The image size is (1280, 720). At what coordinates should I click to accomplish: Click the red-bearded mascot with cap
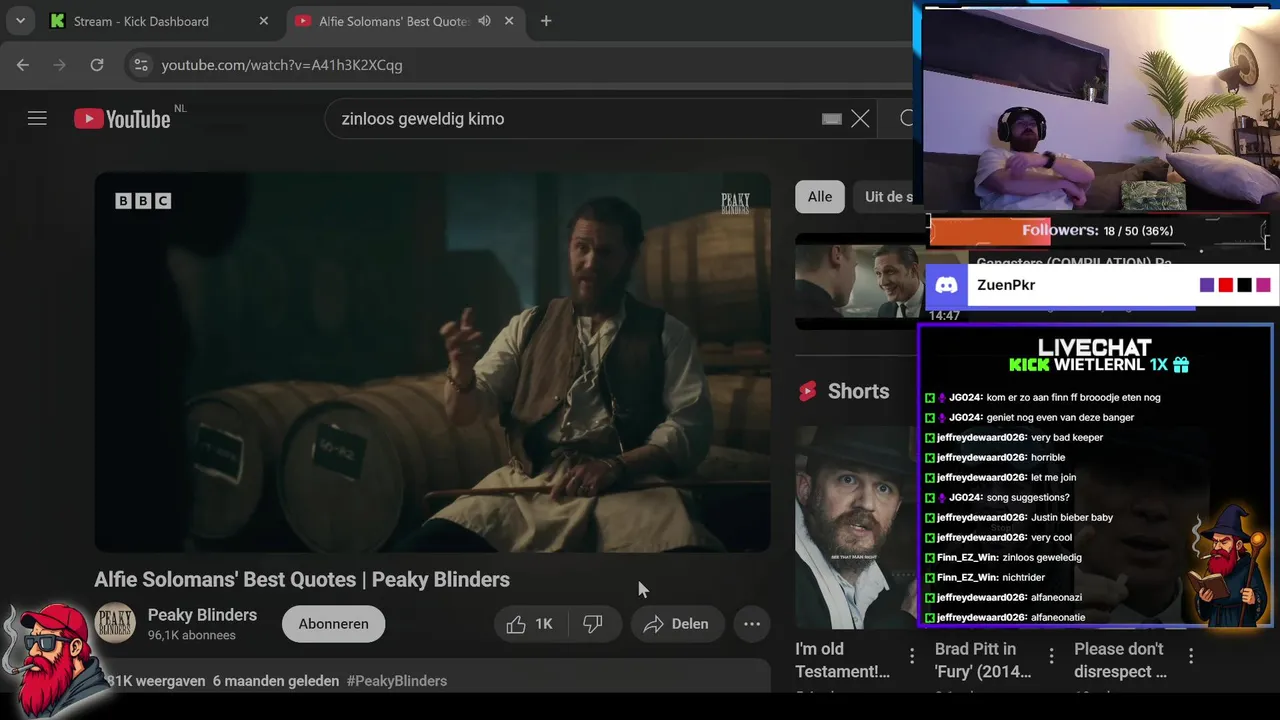(55, 660)
